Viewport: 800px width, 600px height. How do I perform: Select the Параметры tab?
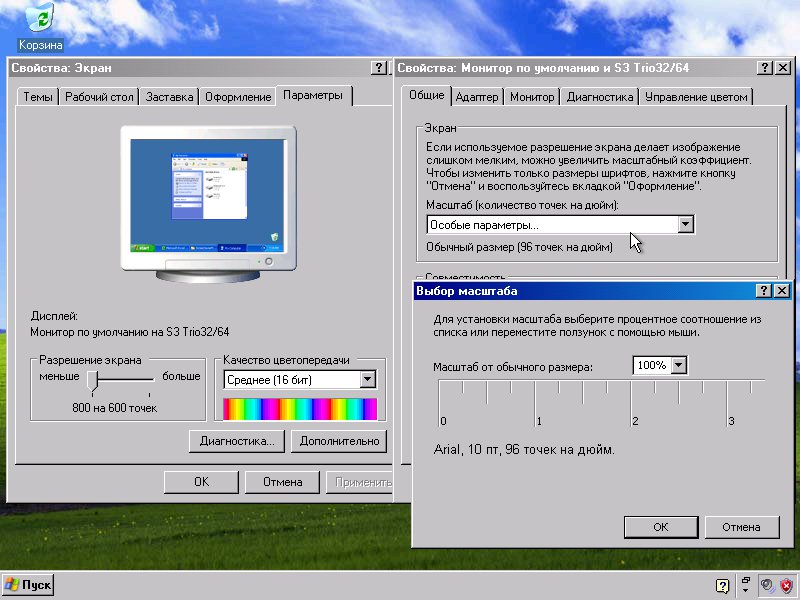(313, 95)
